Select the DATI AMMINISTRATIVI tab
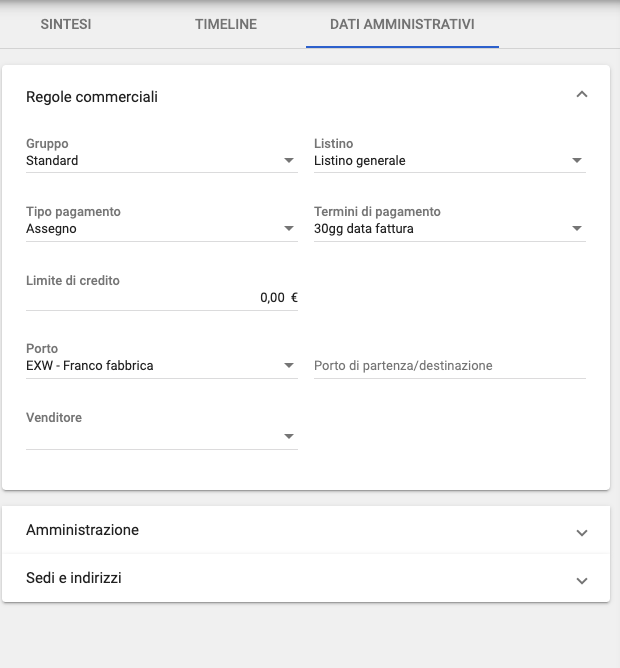The height and width of the screenshot is (668, 620). tap(402, 24)
